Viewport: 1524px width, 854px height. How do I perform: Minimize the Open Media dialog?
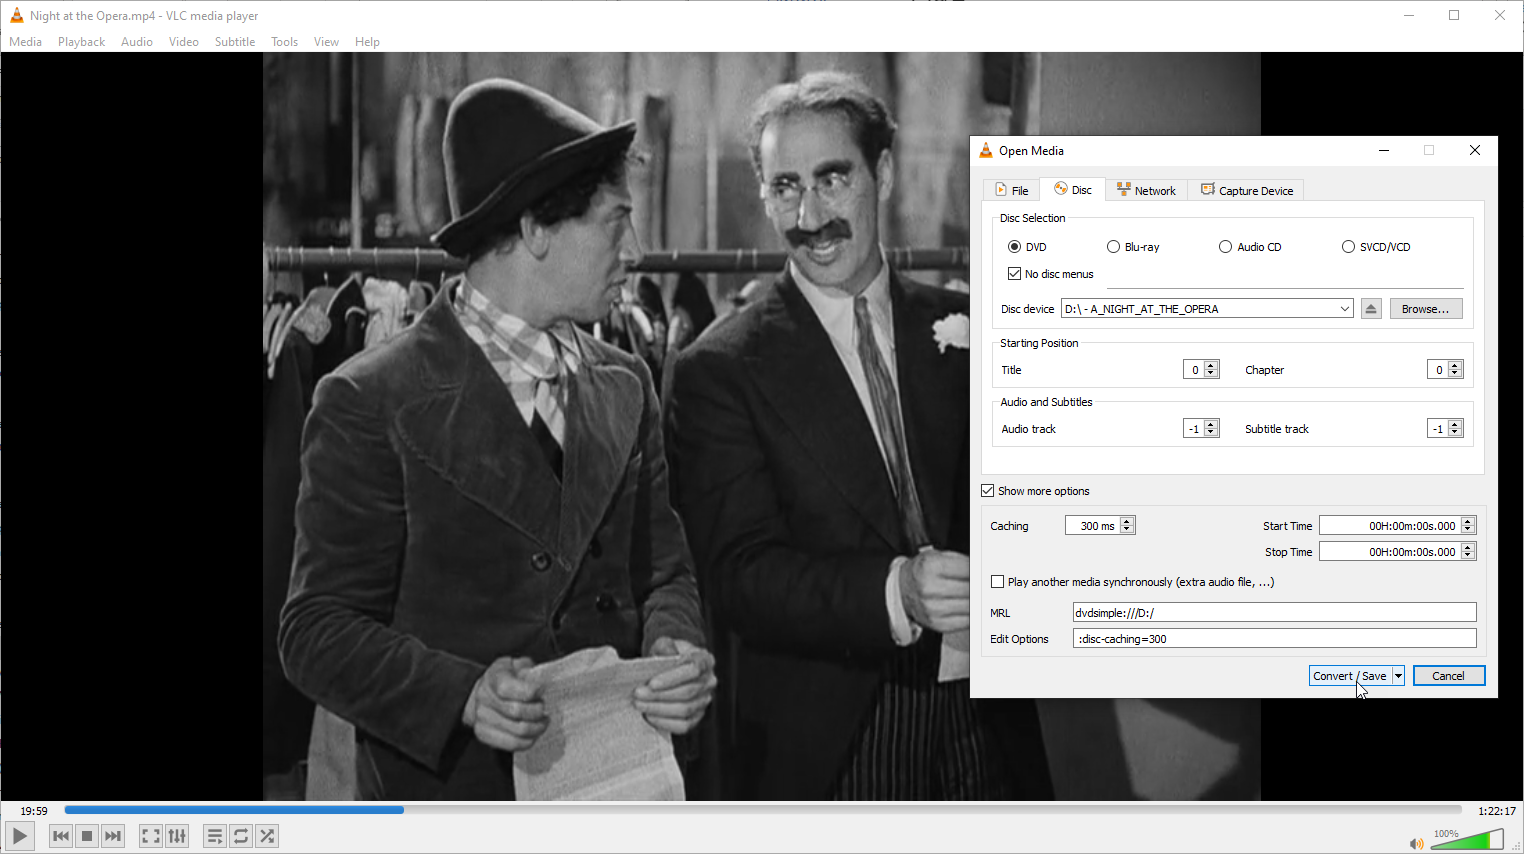(x=1384, y=150)
